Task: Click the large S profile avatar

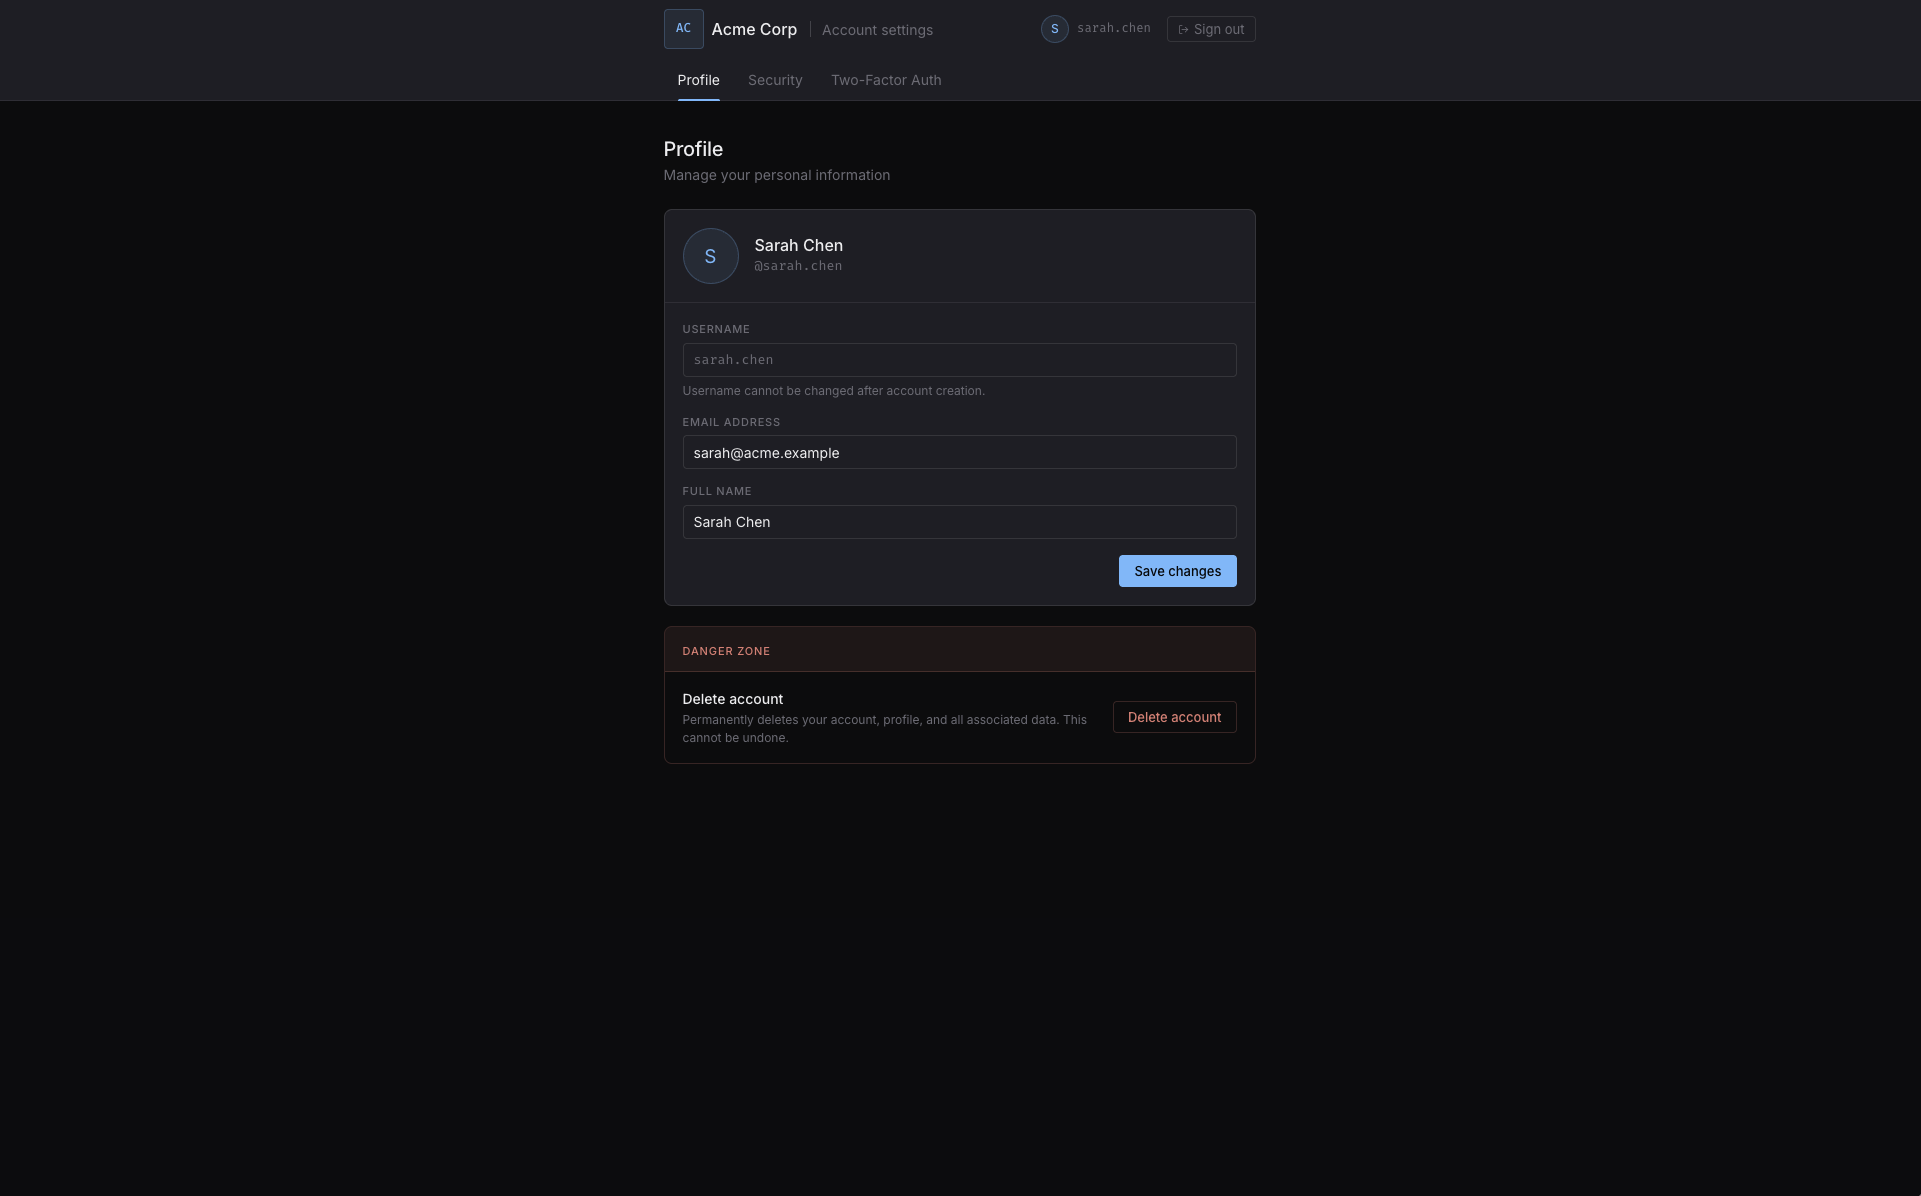Action: click(710, 256)
